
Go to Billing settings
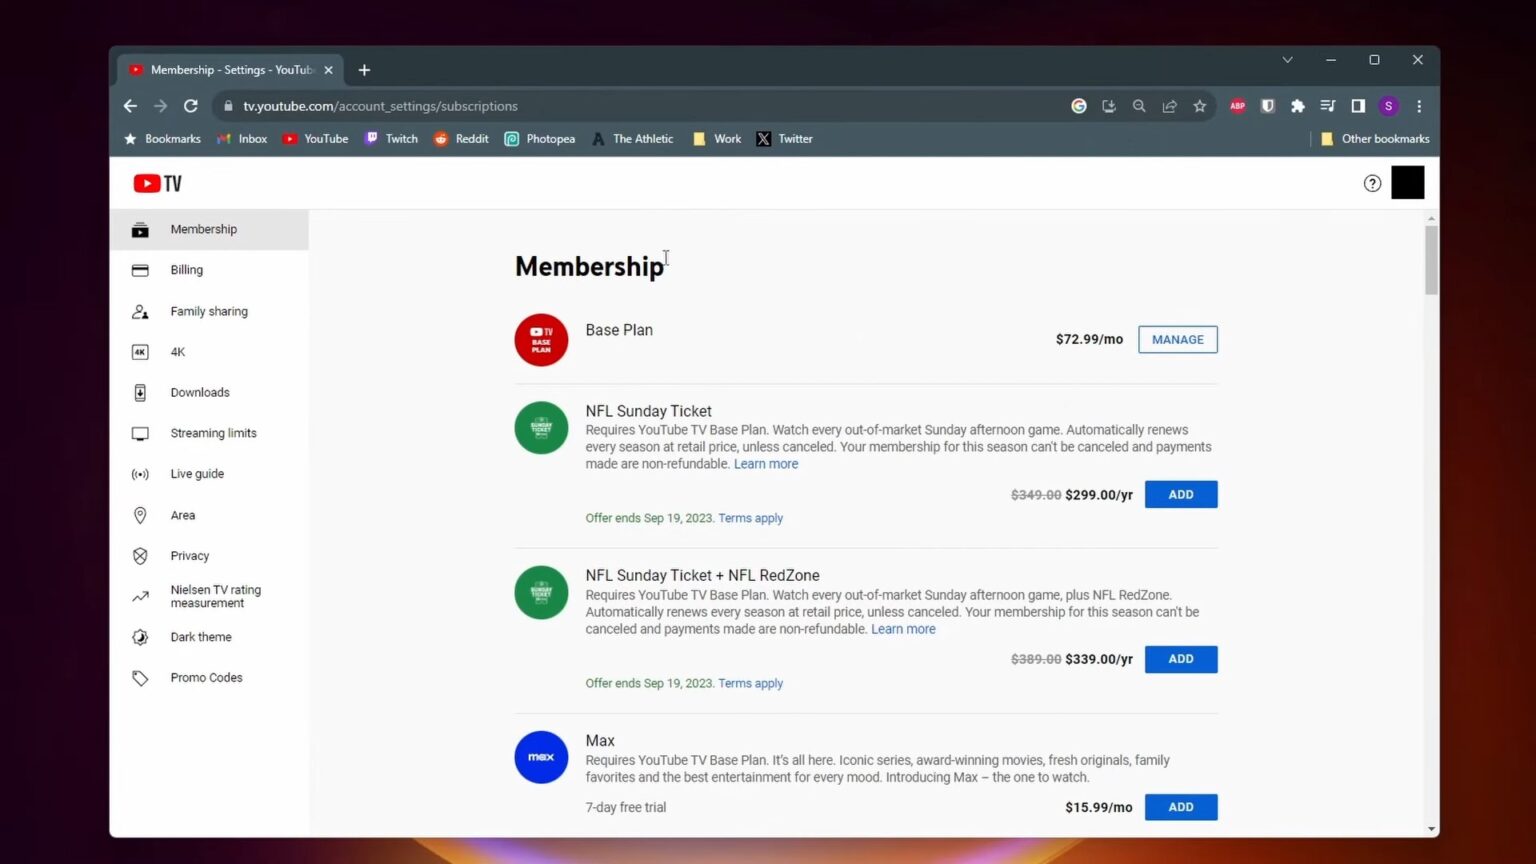186,270
